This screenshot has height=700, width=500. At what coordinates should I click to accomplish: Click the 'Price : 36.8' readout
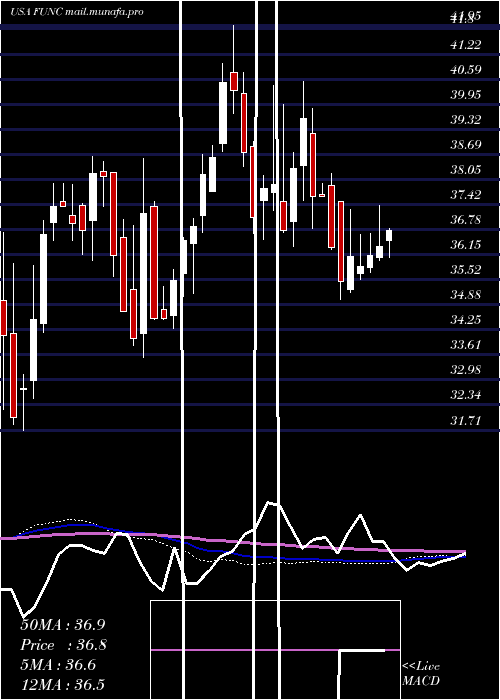pyautogui.click(x=64, y=645)
